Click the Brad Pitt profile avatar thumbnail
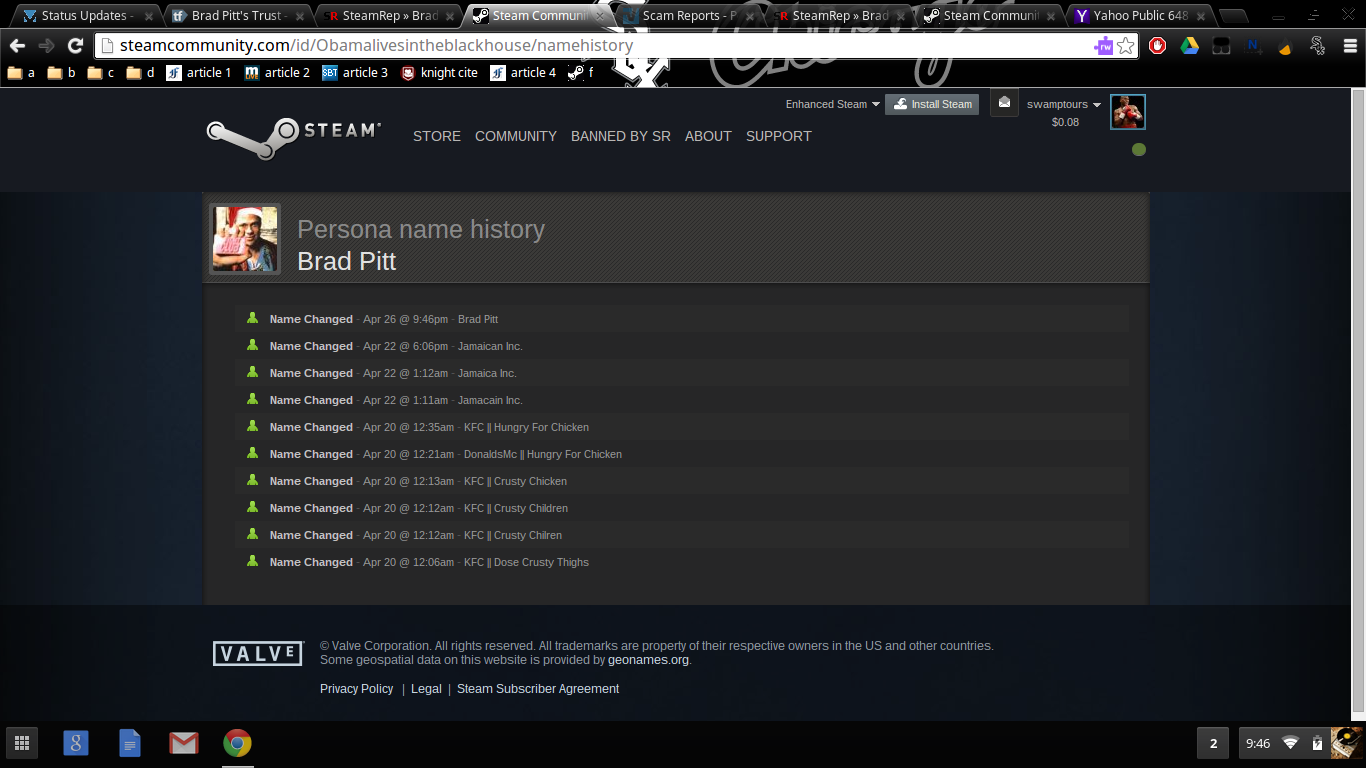Screen dimensions: 1366x768 [245, 239]
